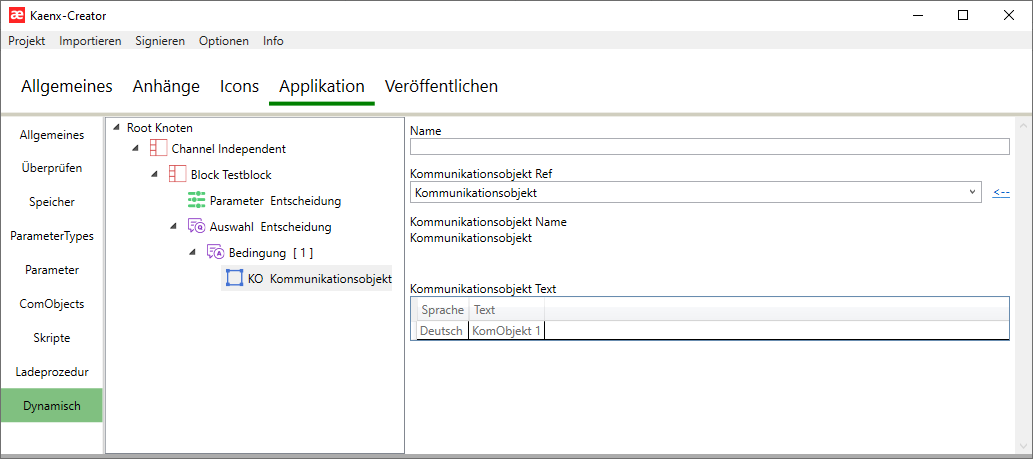Click the green Parameter Entscheidung icon
Viewport: 1033px width, 459px height.
pos(197,200)
